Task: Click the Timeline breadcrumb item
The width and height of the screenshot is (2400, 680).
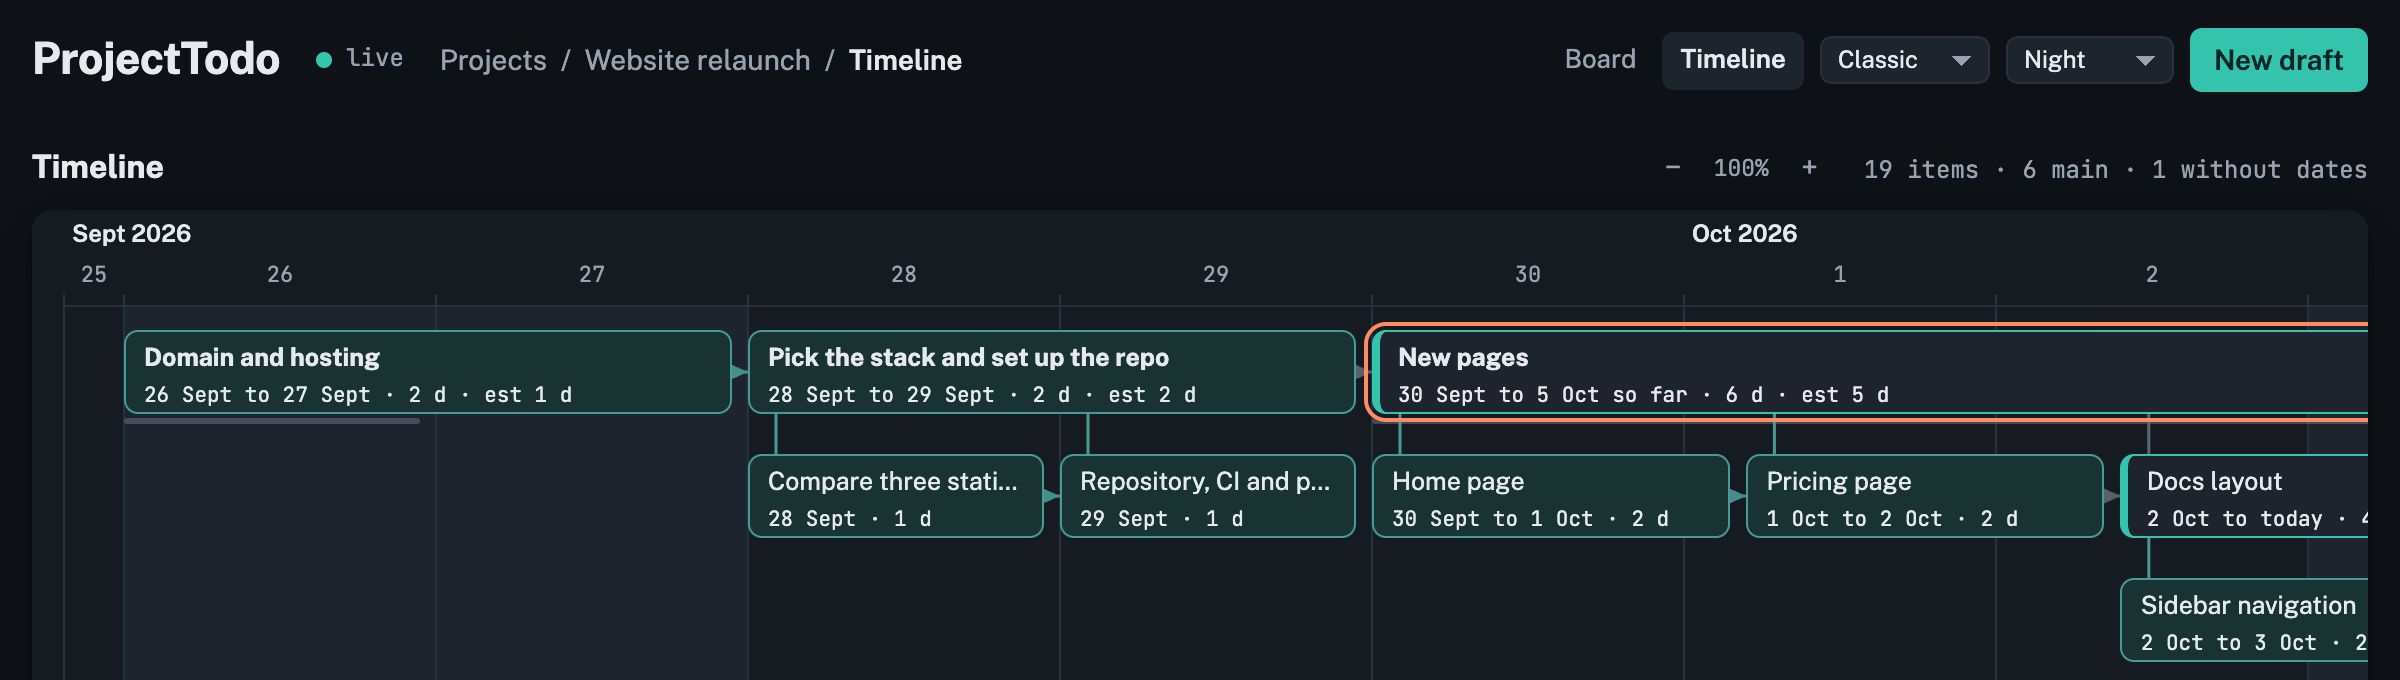Action: click(x=905, y=60)
